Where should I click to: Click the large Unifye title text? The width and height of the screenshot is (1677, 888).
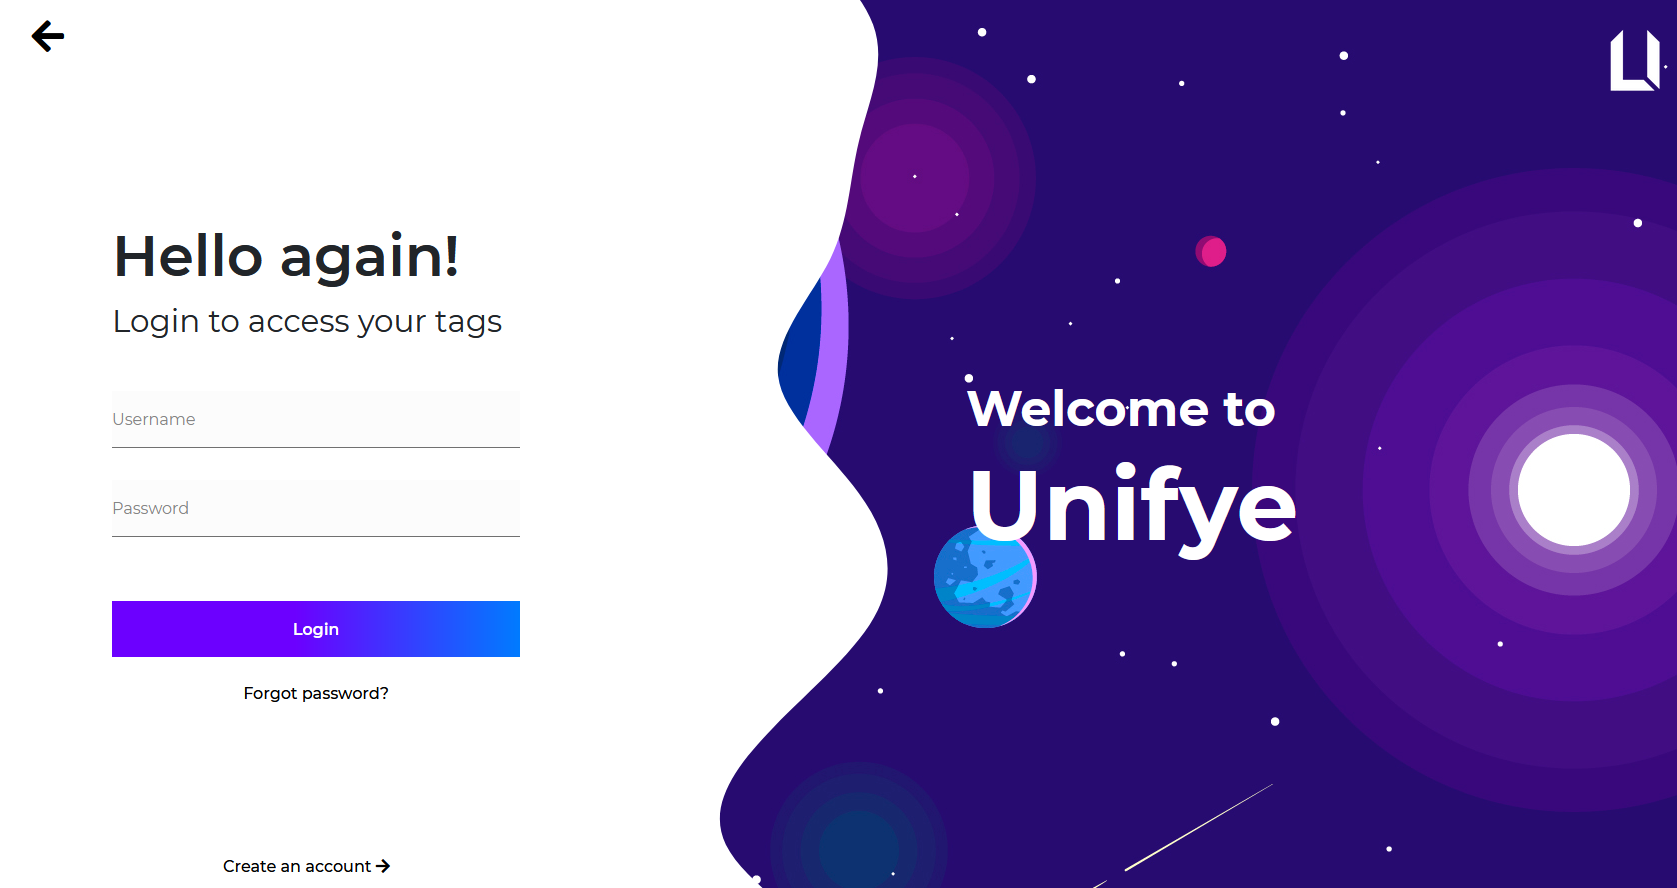[1133, 508]
